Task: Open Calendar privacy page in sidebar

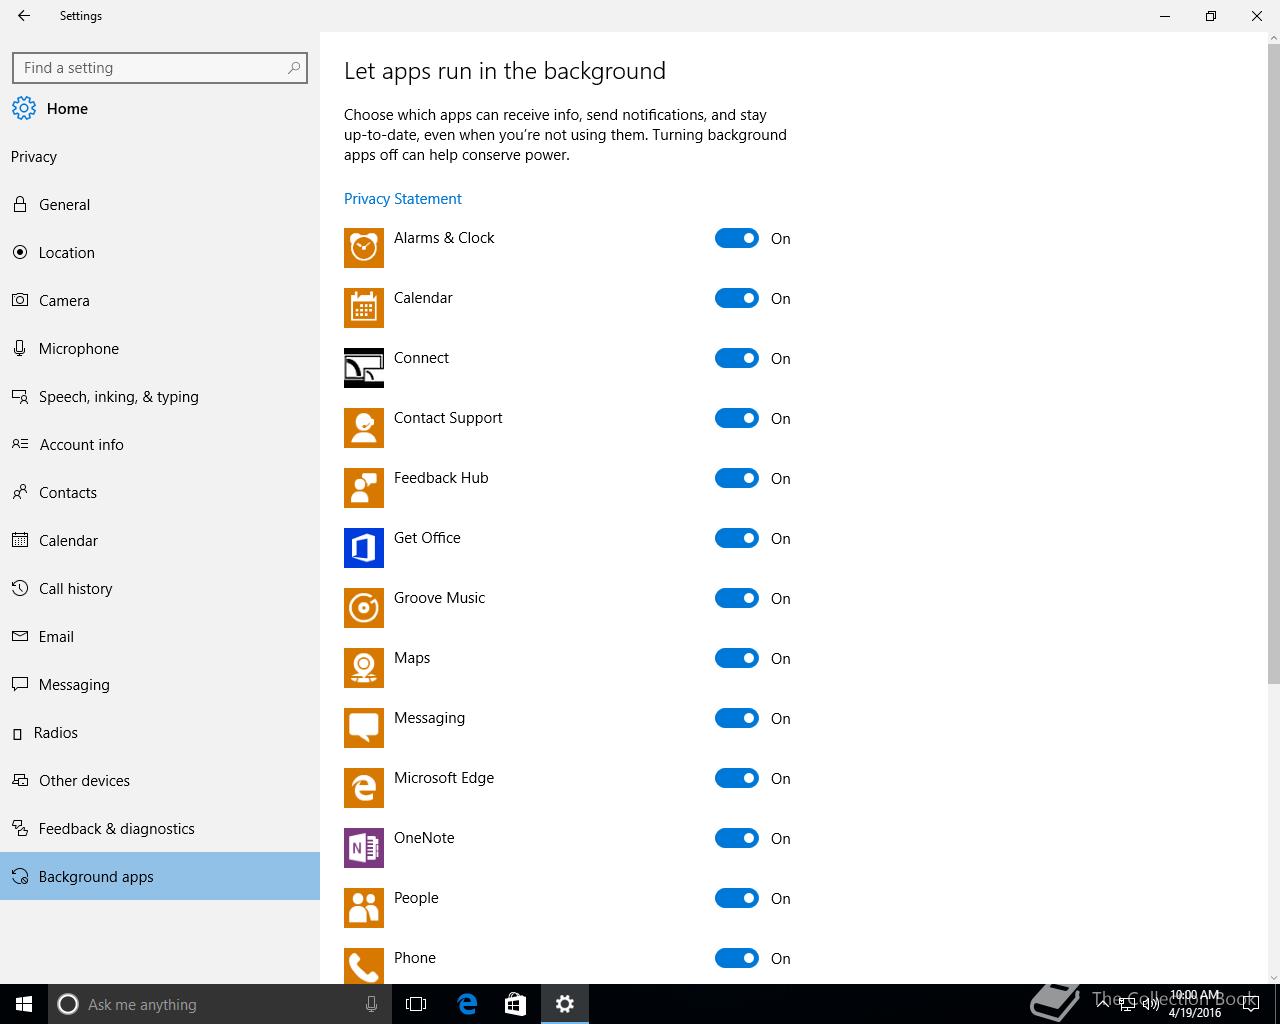Action: [x=160, y=540]
